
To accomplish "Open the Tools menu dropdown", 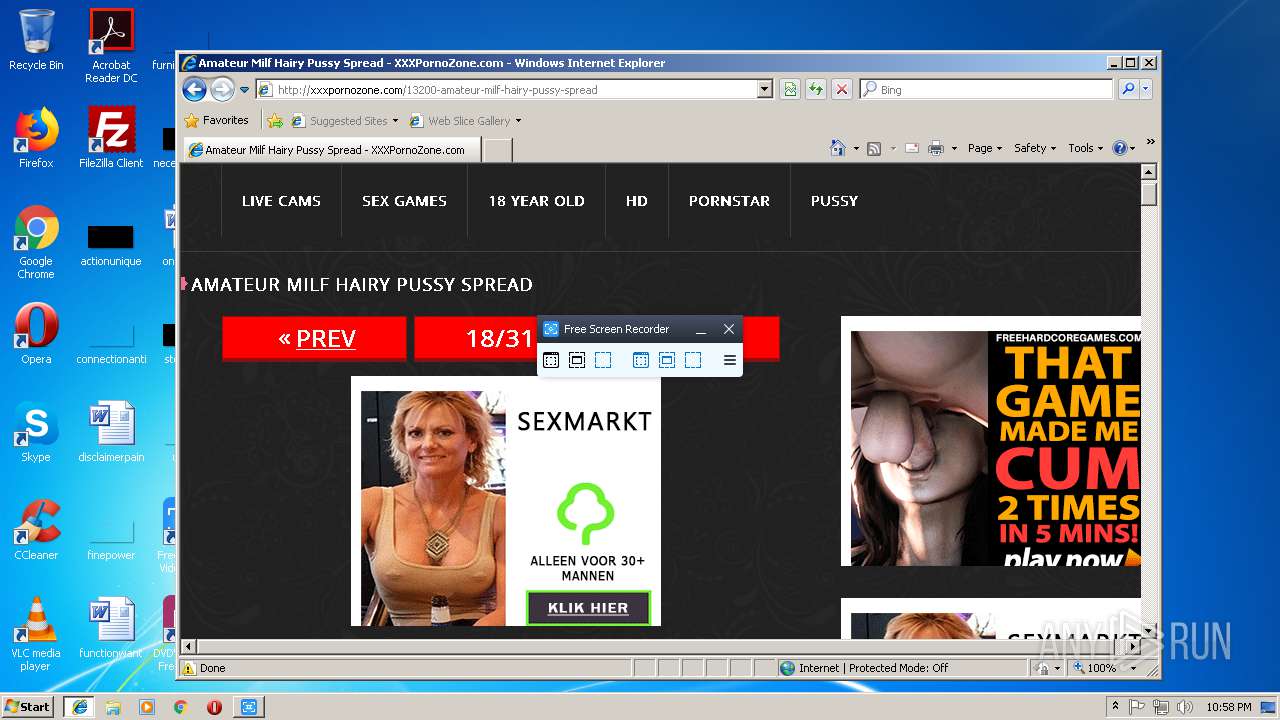I will click(1085, 148).
